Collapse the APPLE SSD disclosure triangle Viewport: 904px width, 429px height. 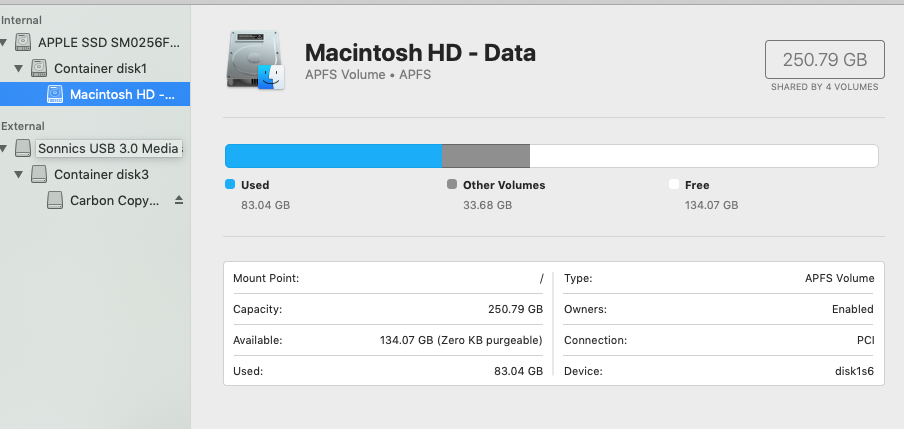[x=5, y=43]
